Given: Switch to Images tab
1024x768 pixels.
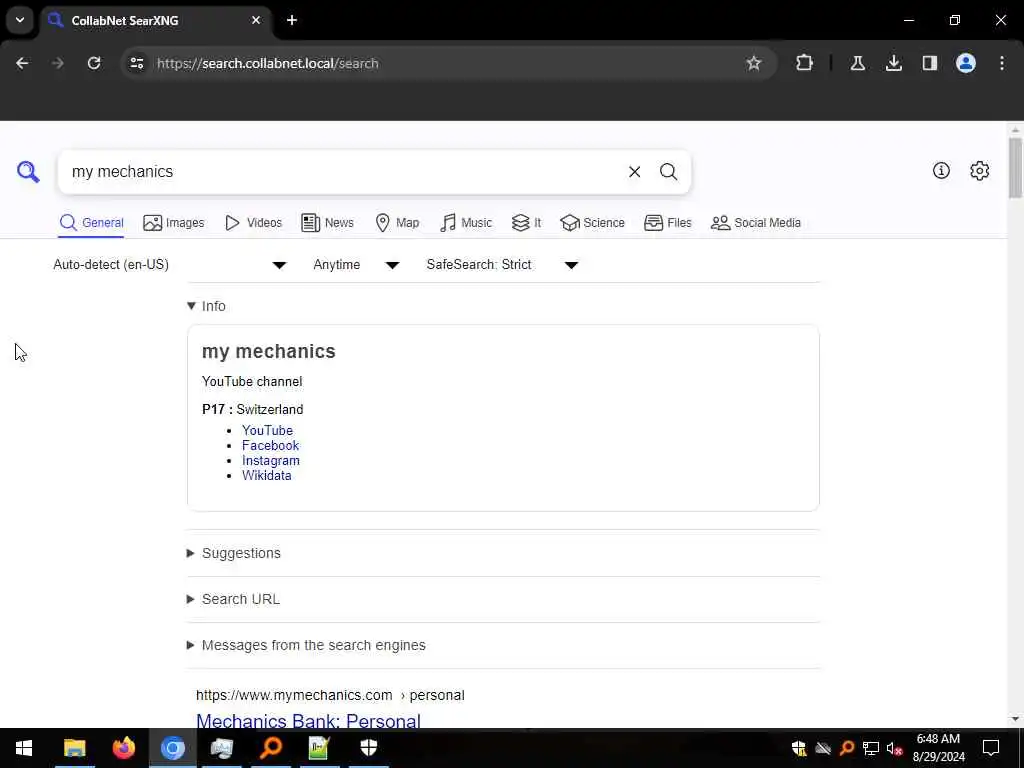Looking at the screenshot, I should point(174,223).
